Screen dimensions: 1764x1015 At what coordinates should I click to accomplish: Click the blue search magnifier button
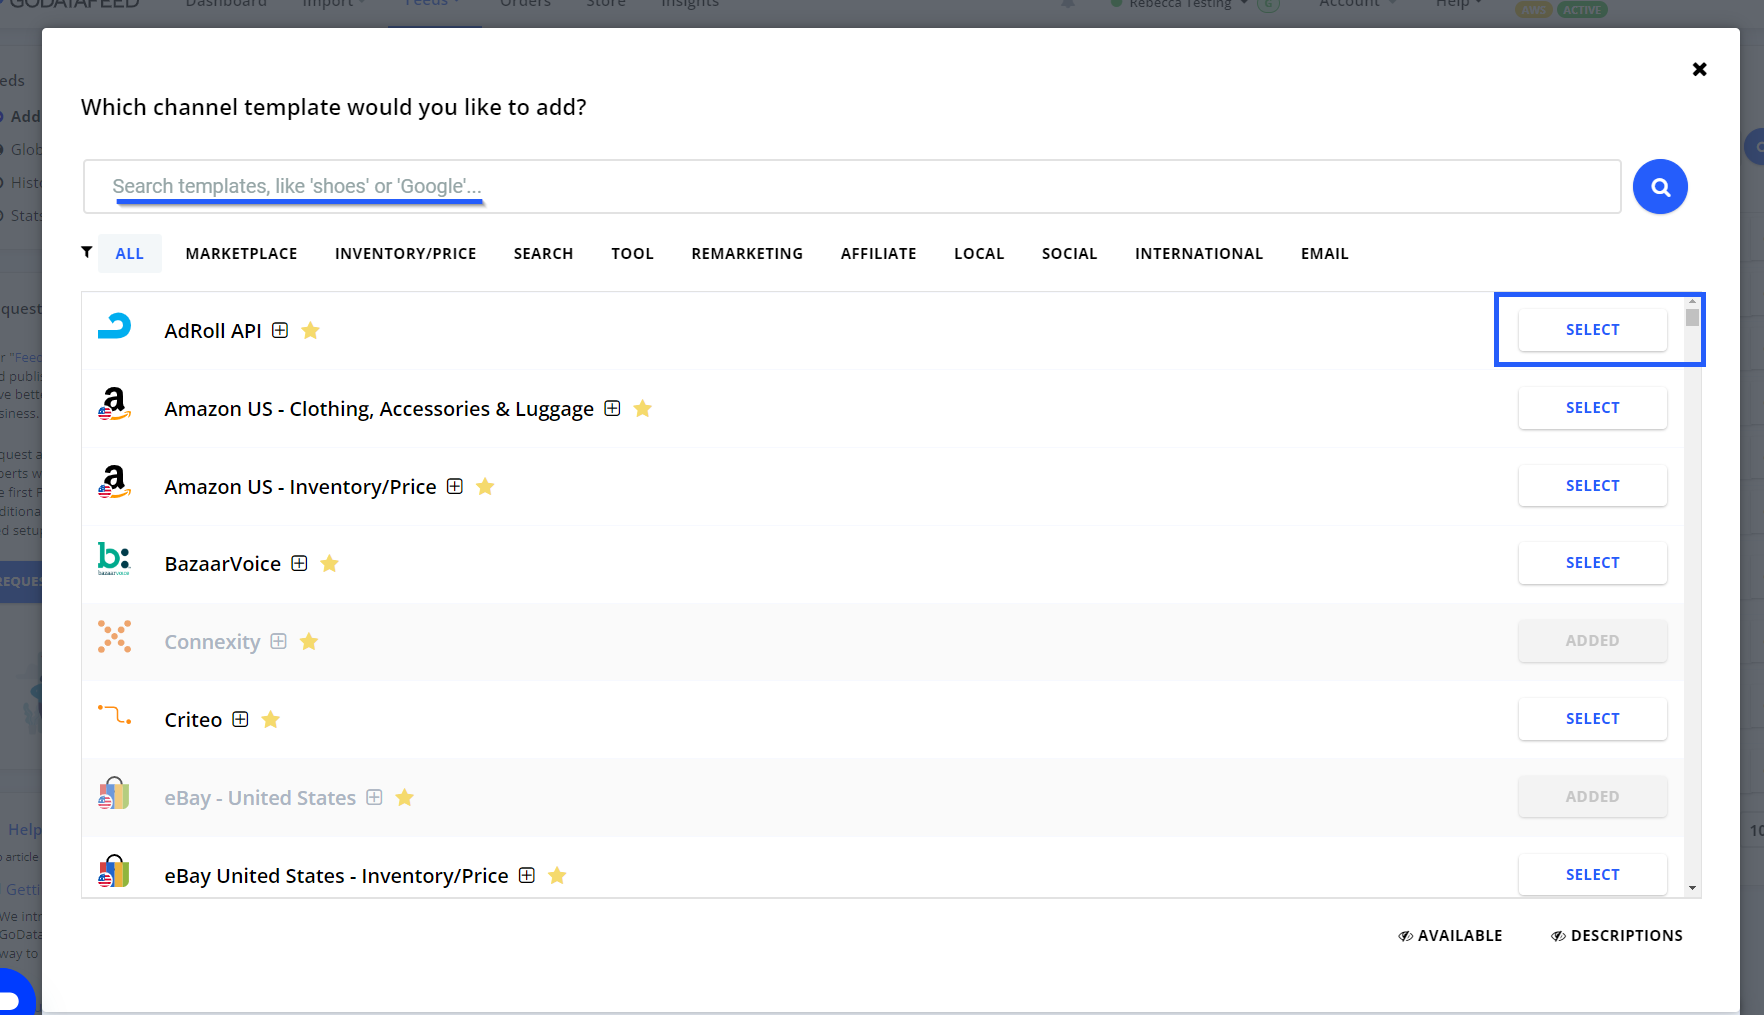pos(1660,187)
